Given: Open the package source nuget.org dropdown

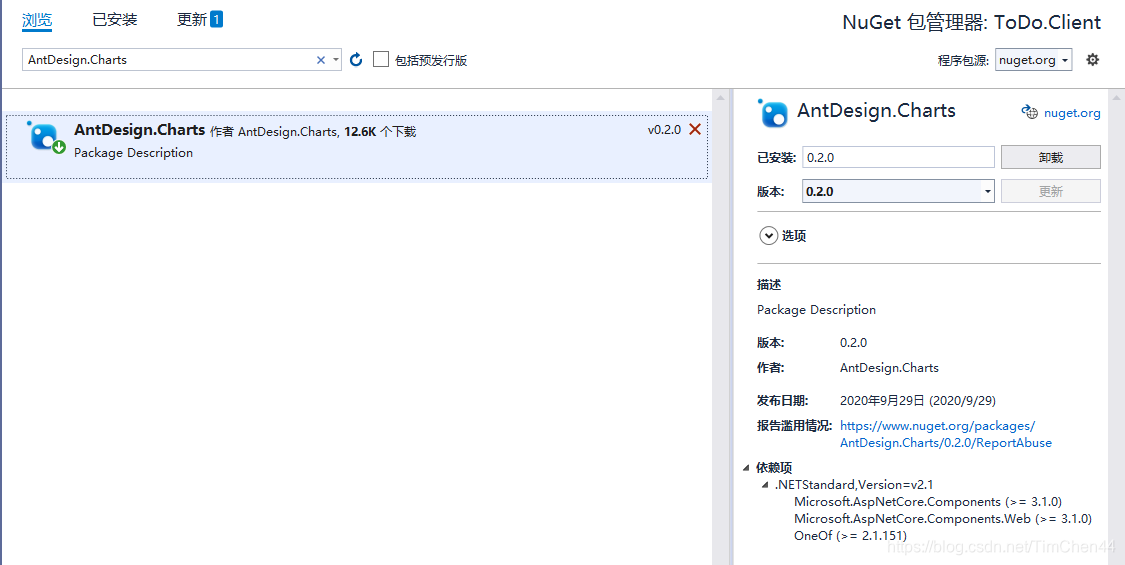Looking at the screenshot, I should tap(1033, 60).
